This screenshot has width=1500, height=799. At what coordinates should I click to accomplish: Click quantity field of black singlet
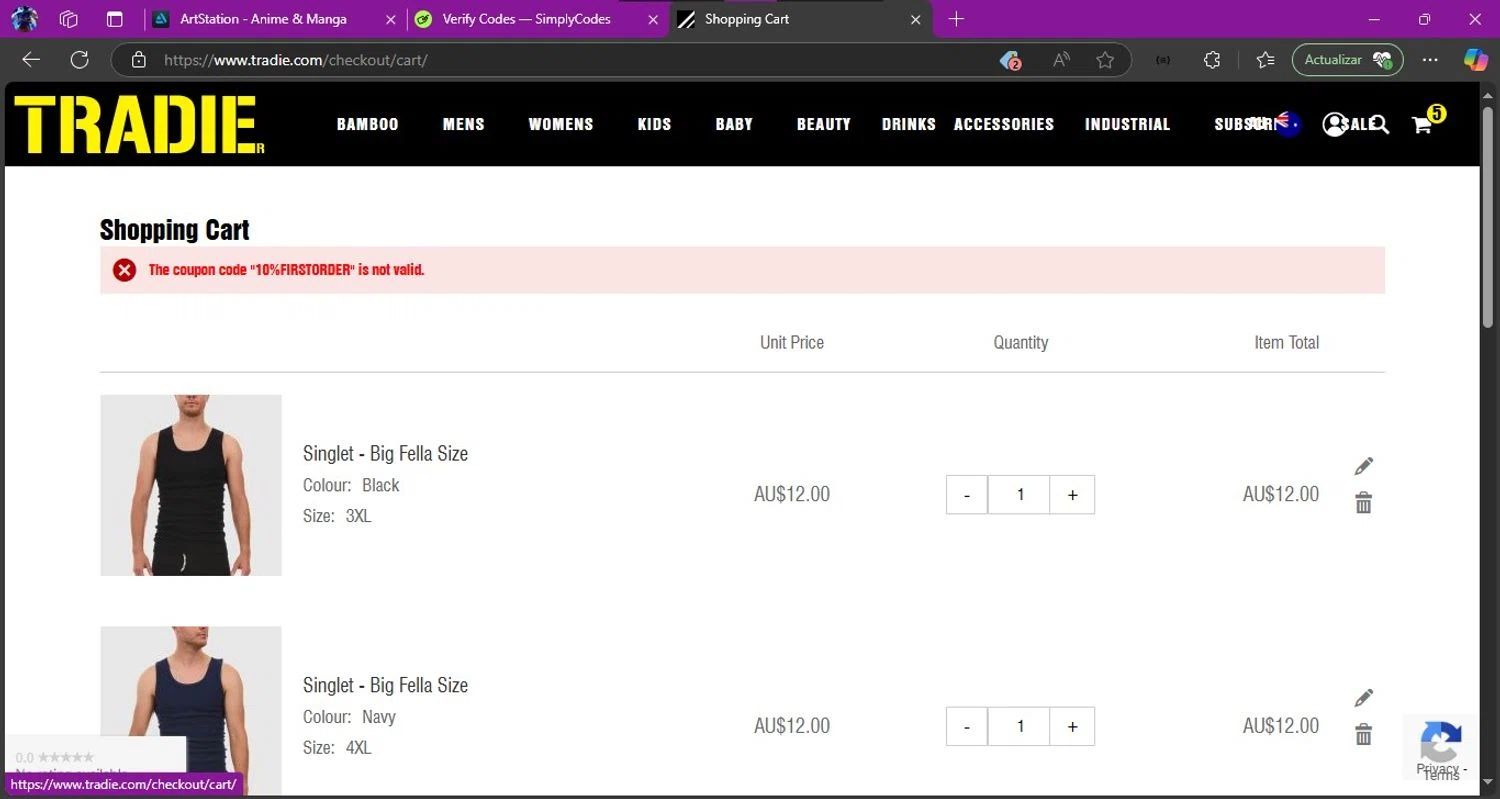[1019, 495]
